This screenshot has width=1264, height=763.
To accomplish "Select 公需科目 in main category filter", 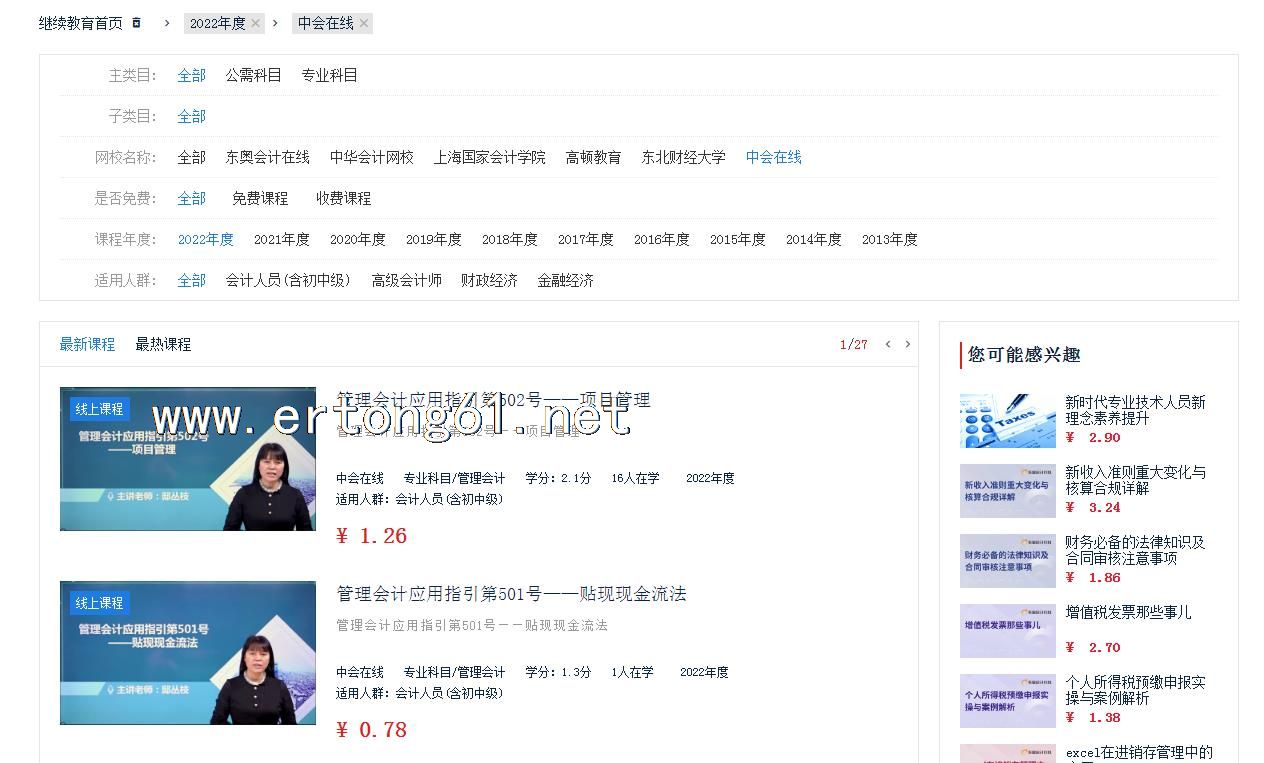I will pos(253,75).
